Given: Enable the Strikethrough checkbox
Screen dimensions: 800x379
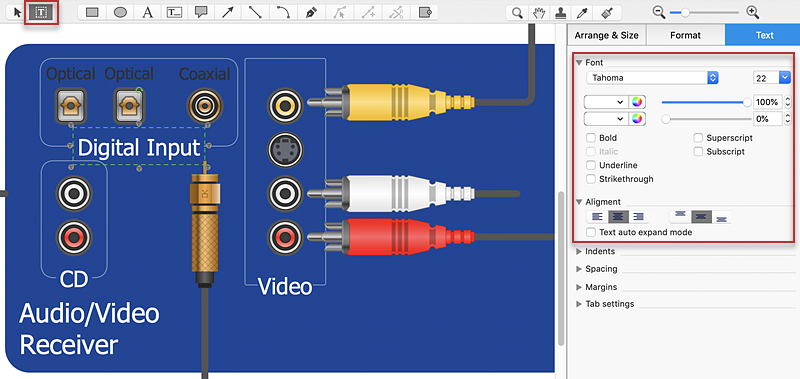Looking at the screenshot, I should coord(591,179).
